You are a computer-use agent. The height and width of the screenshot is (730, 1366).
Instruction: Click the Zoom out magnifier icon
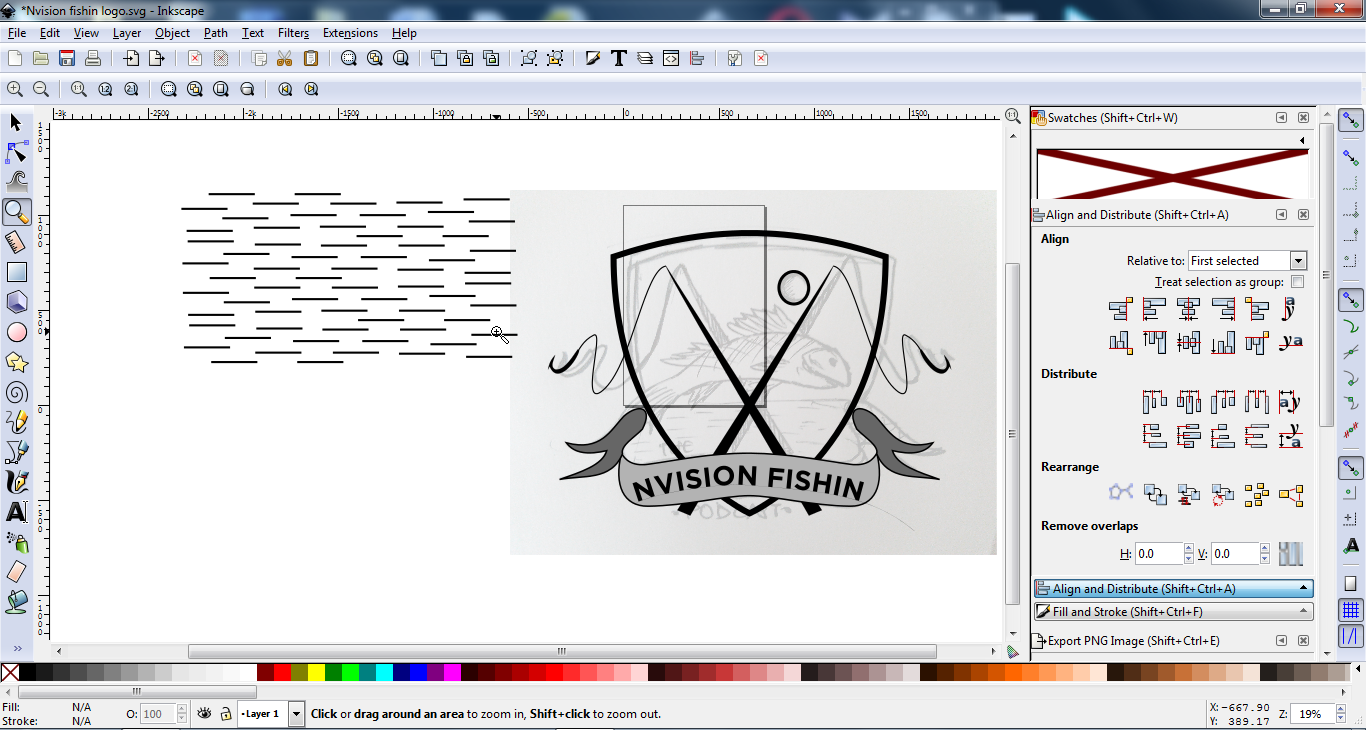coord(41,89)
